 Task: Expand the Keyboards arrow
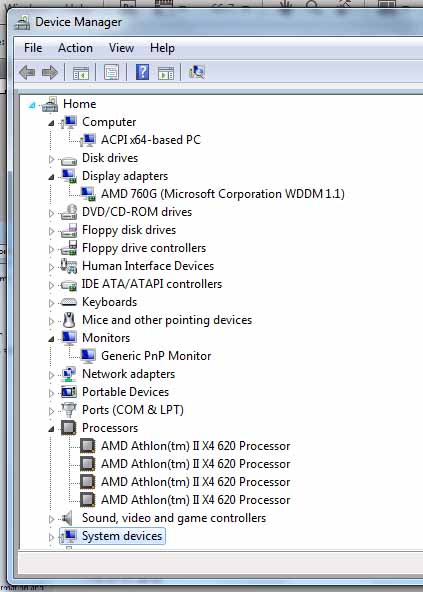[x=52, y=303]
